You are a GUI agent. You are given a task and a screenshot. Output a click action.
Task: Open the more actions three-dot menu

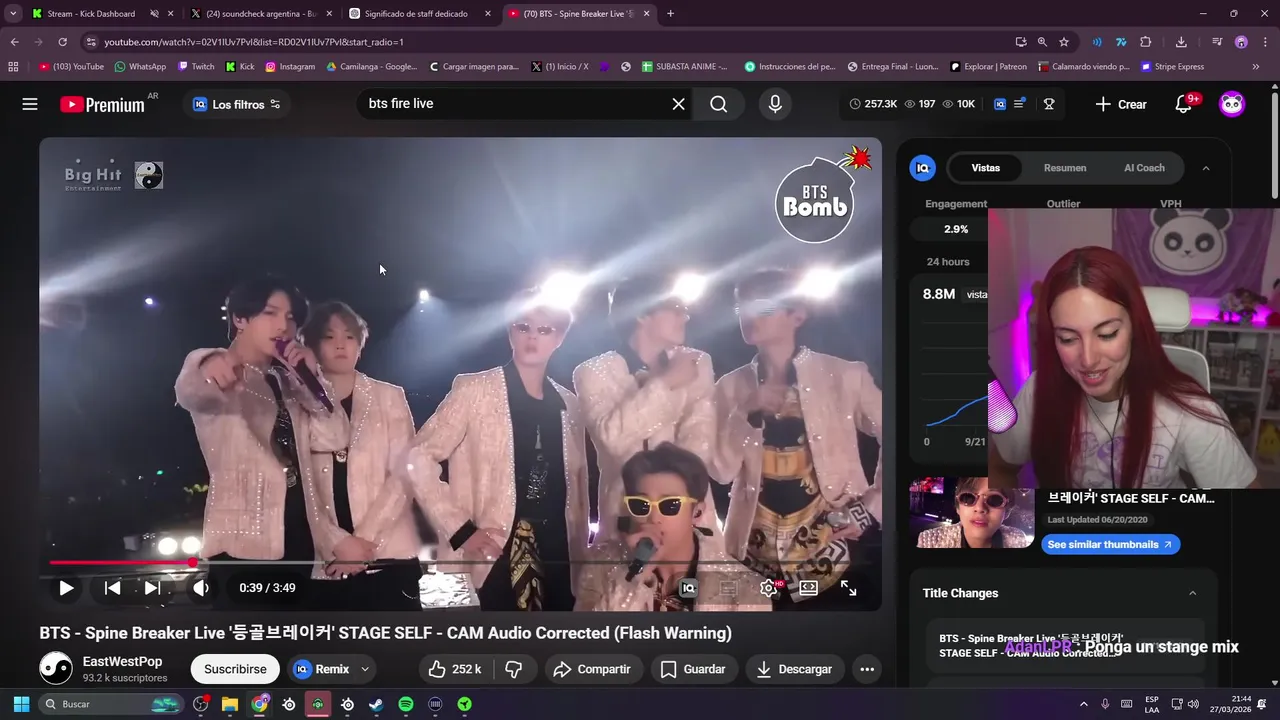pyautogui.click(x=867, y=669)
